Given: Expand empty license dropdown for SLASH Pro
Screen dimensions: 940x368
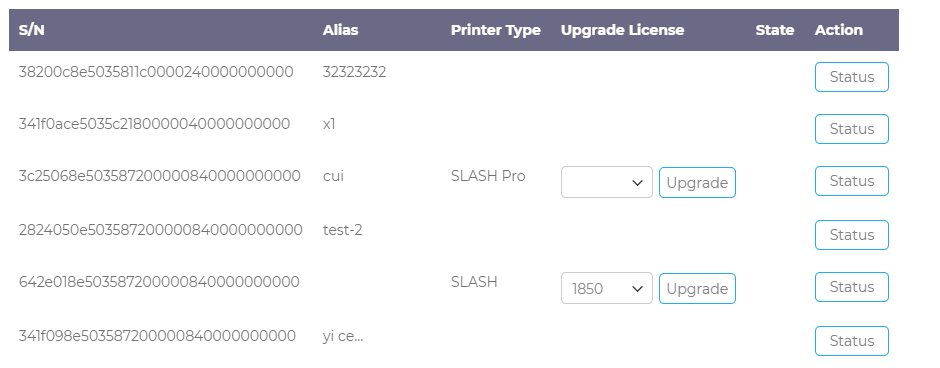Looking at the screenshot, I should point(607,182).
